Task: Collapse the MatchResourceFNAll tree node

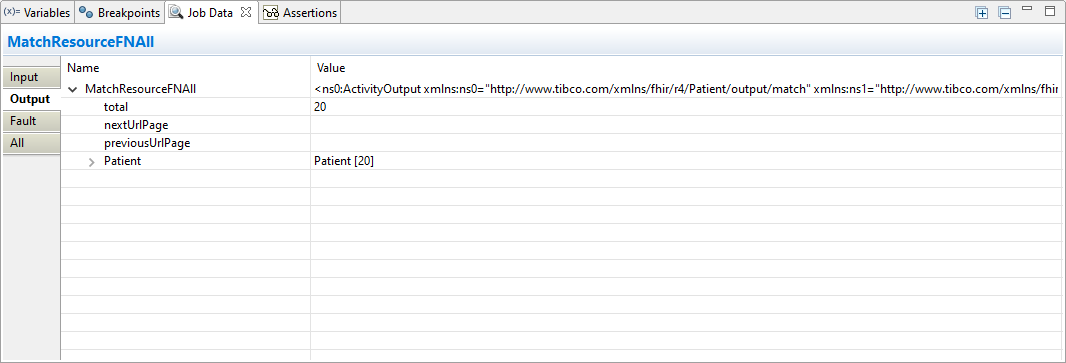Action: (x=73, y=89)
